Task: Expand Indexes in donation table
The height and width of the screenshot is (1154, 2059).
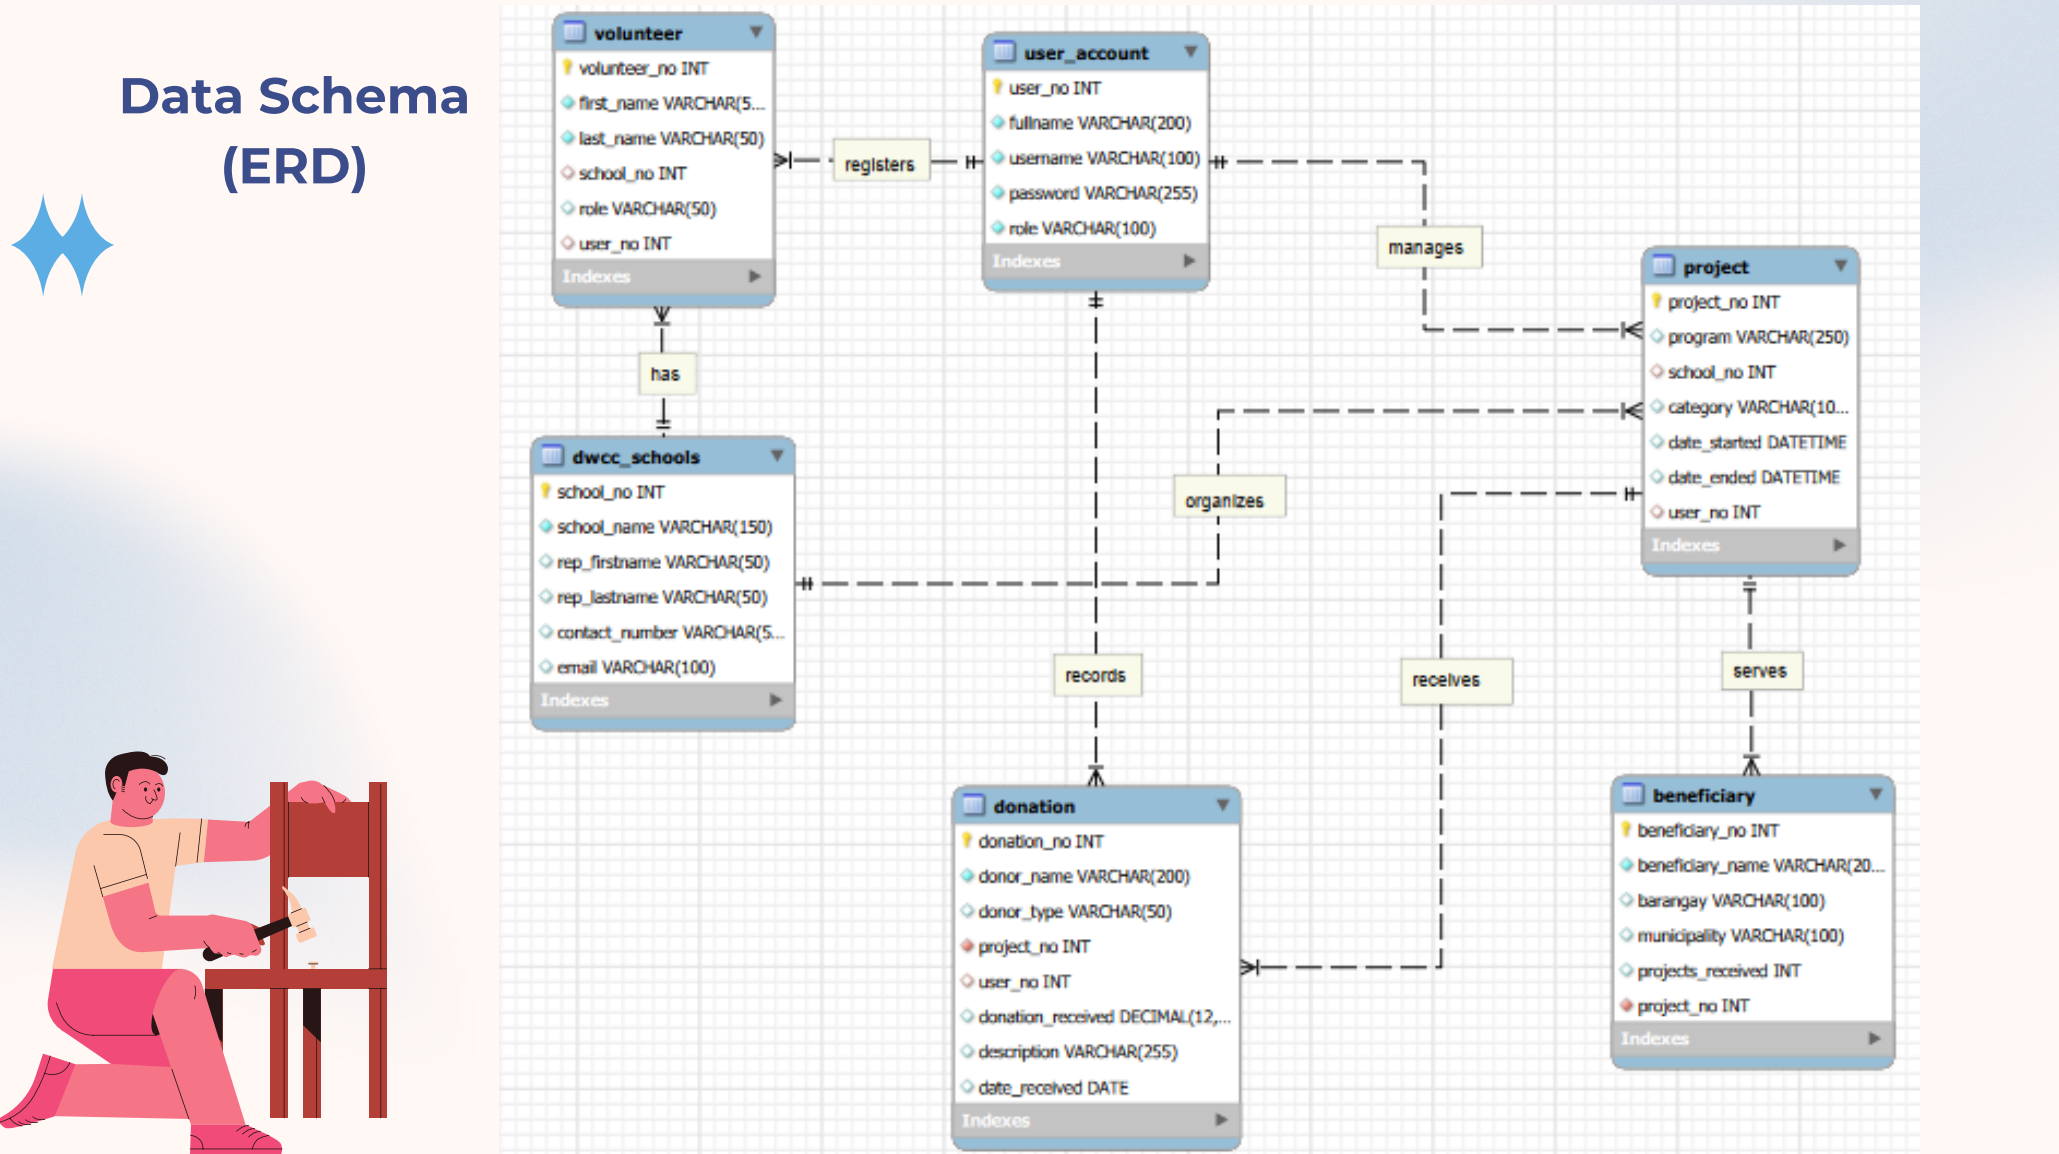Action: click(1221, 1120)
